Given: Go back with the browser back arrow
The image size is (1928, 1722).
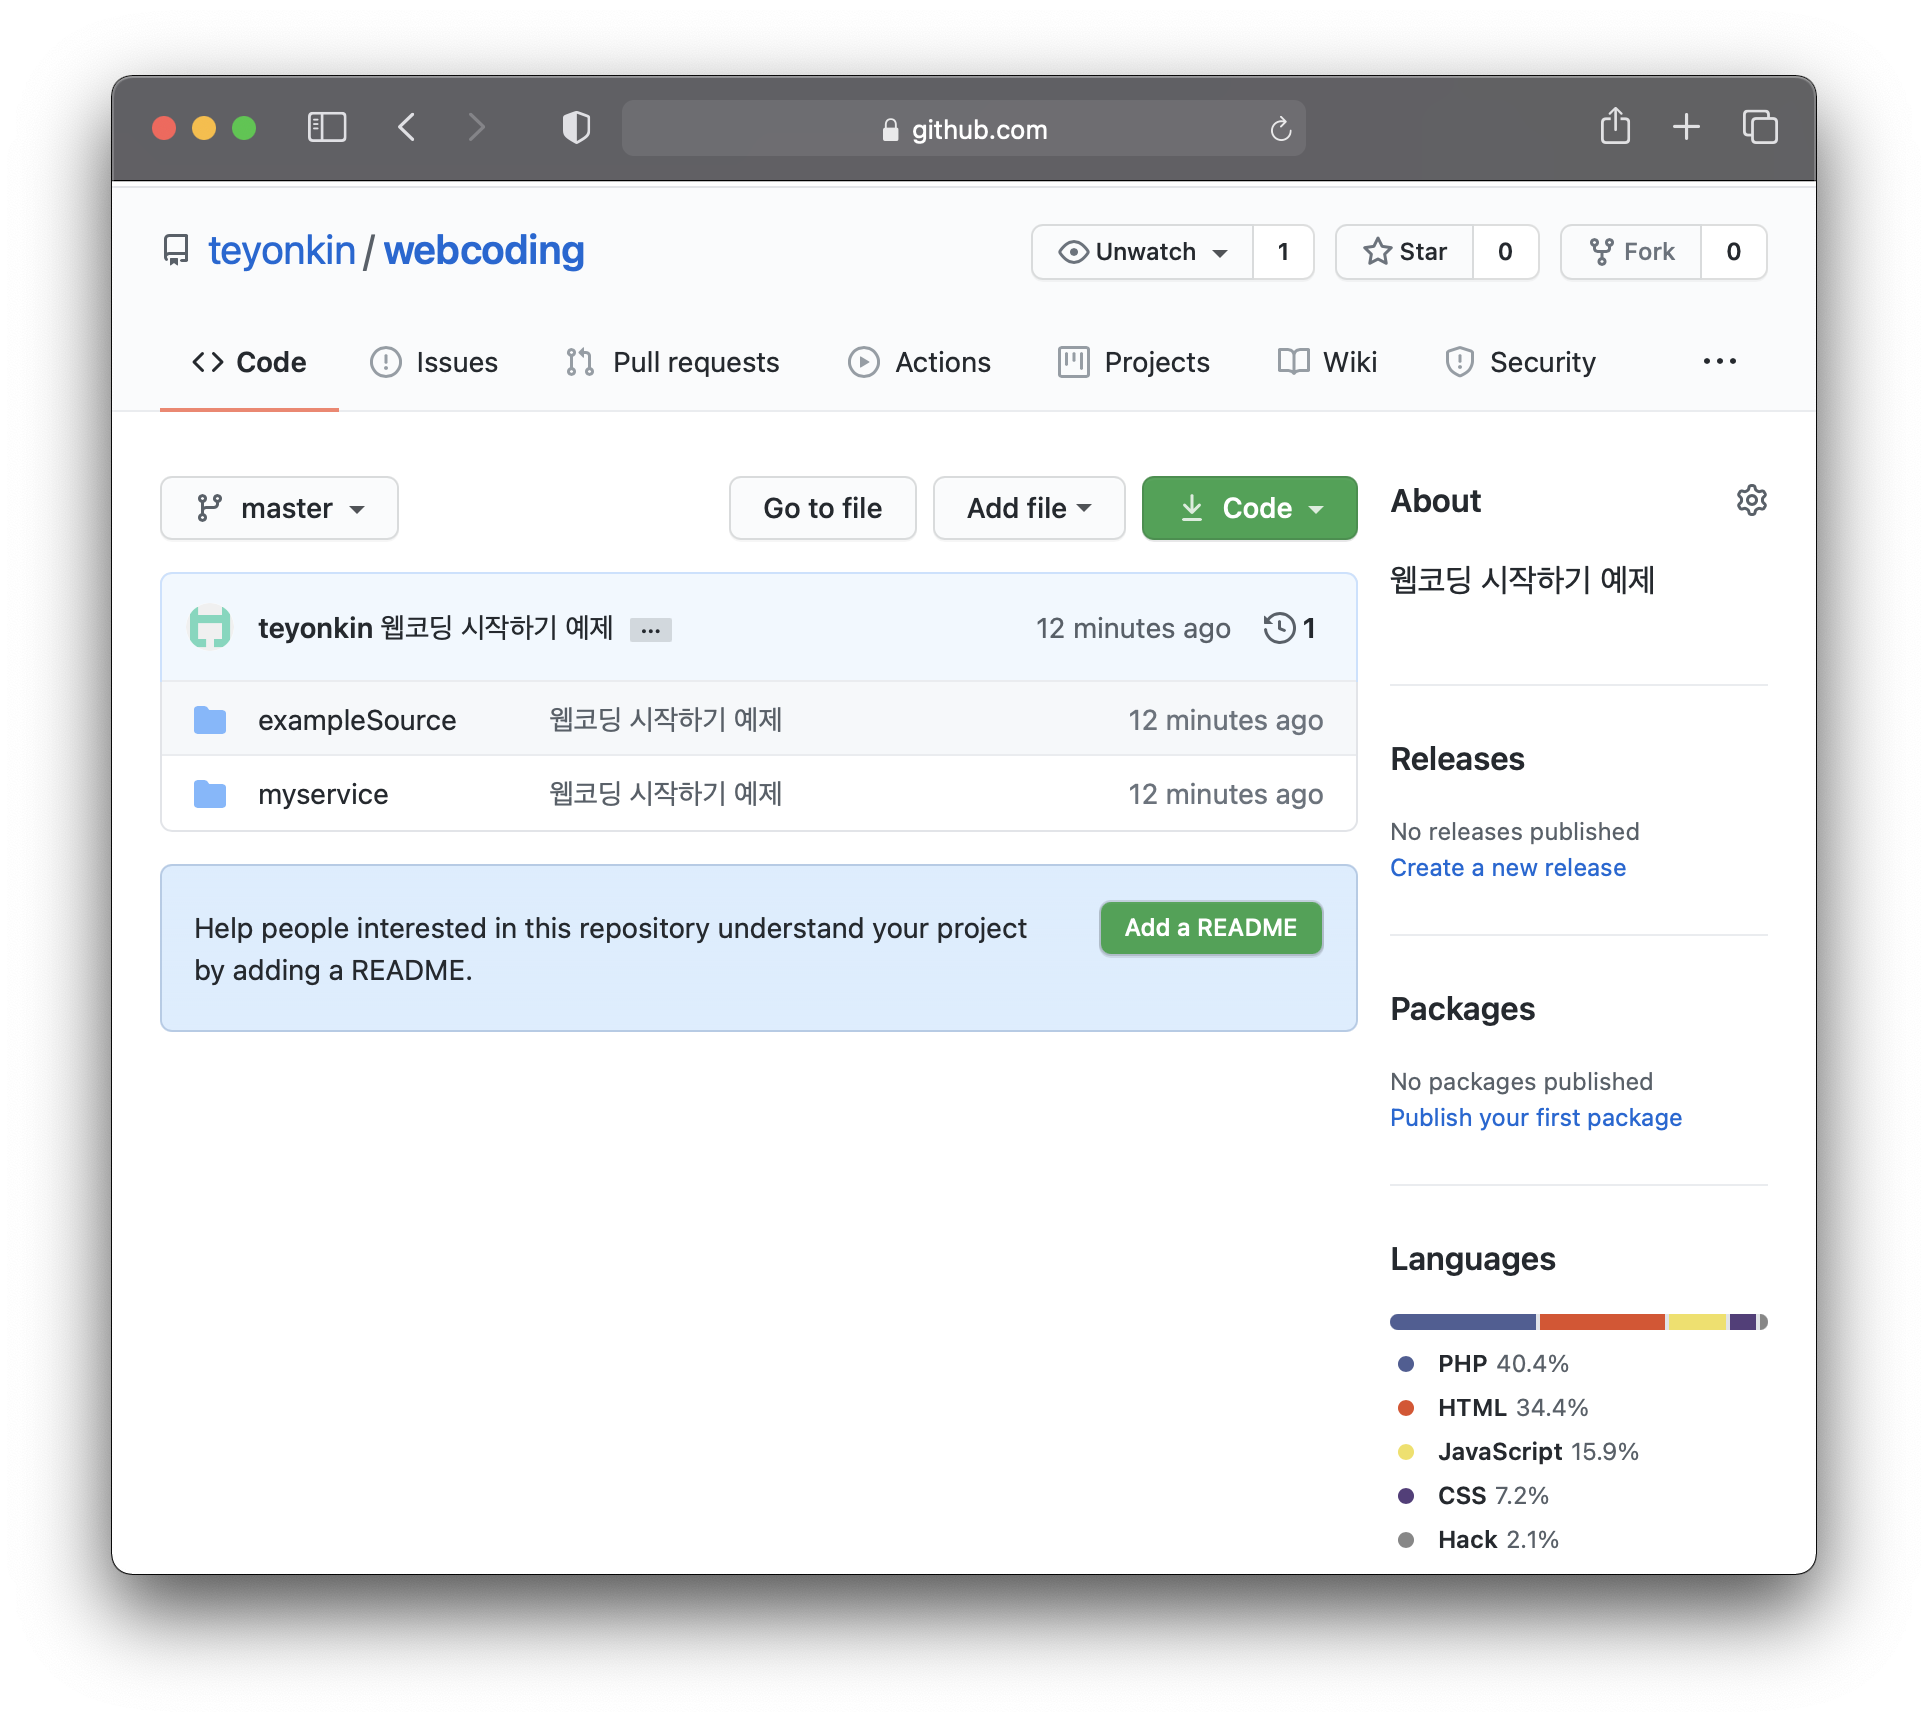Looking at the screenshot, I should click(x=407, y=128).
